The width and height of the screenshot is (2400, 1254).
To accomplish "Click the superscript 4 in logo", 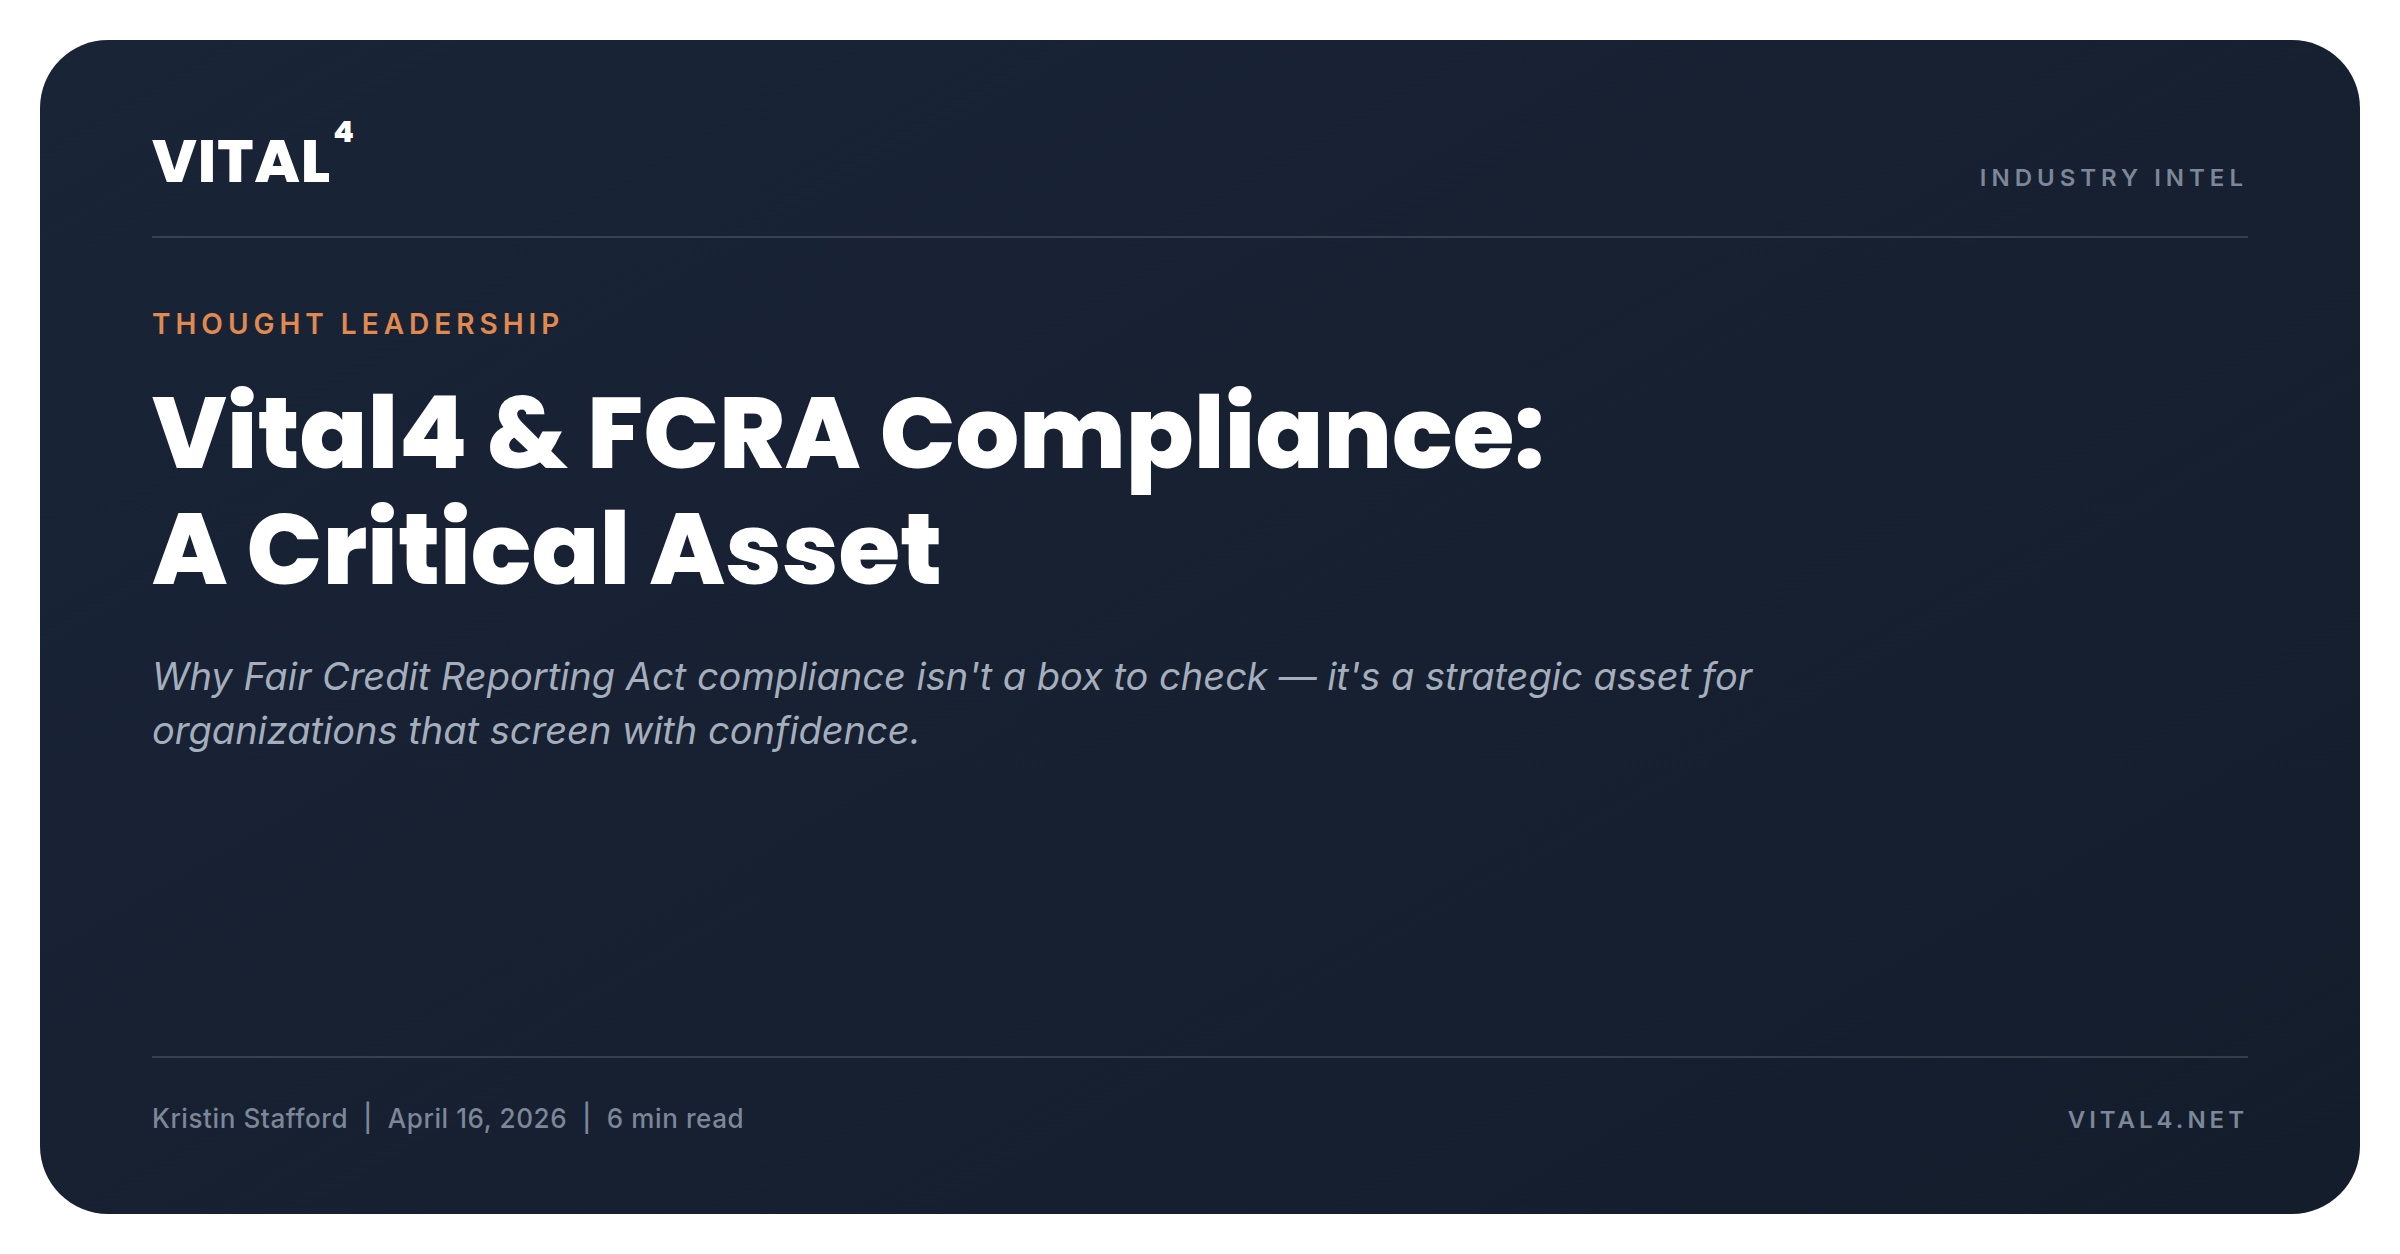I will pyautogui.click(x=344, y=132).
